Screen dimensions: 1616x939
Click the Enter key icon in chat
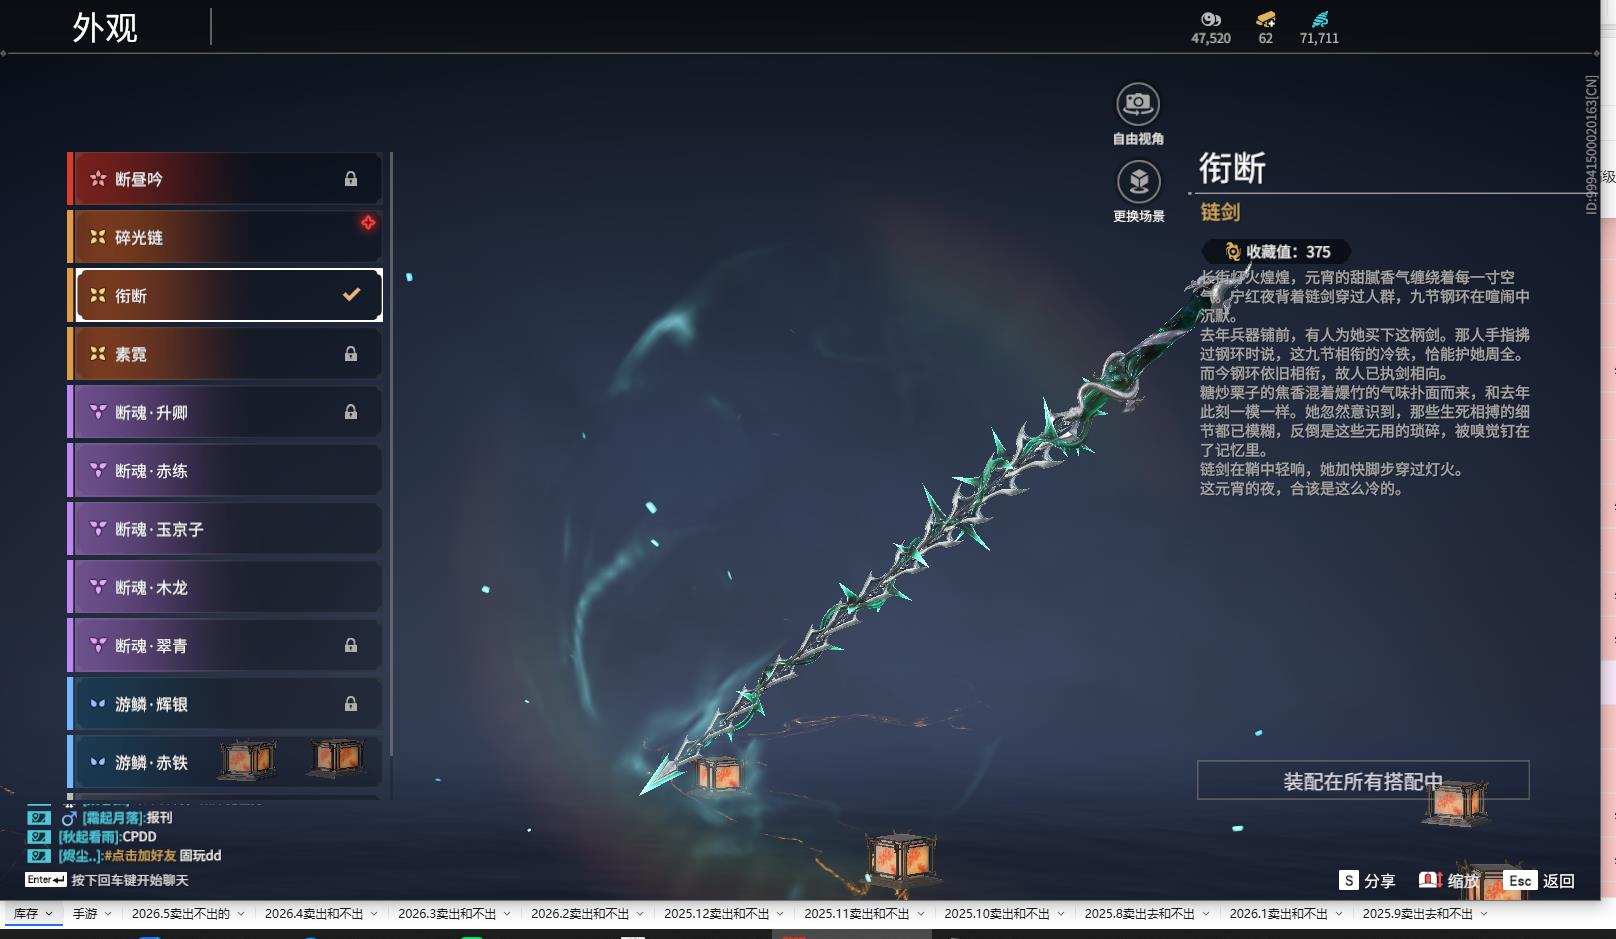(x=46, y=880)
